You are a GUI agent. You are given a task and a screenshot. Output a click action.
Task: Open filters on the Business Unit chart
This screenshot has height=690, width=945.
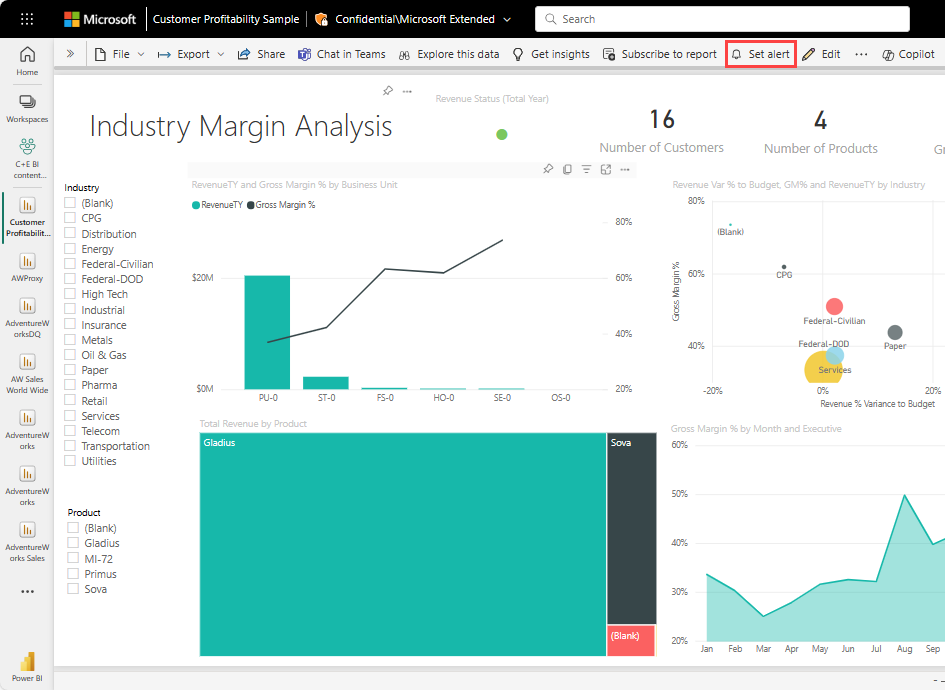[x=586, y=169]
